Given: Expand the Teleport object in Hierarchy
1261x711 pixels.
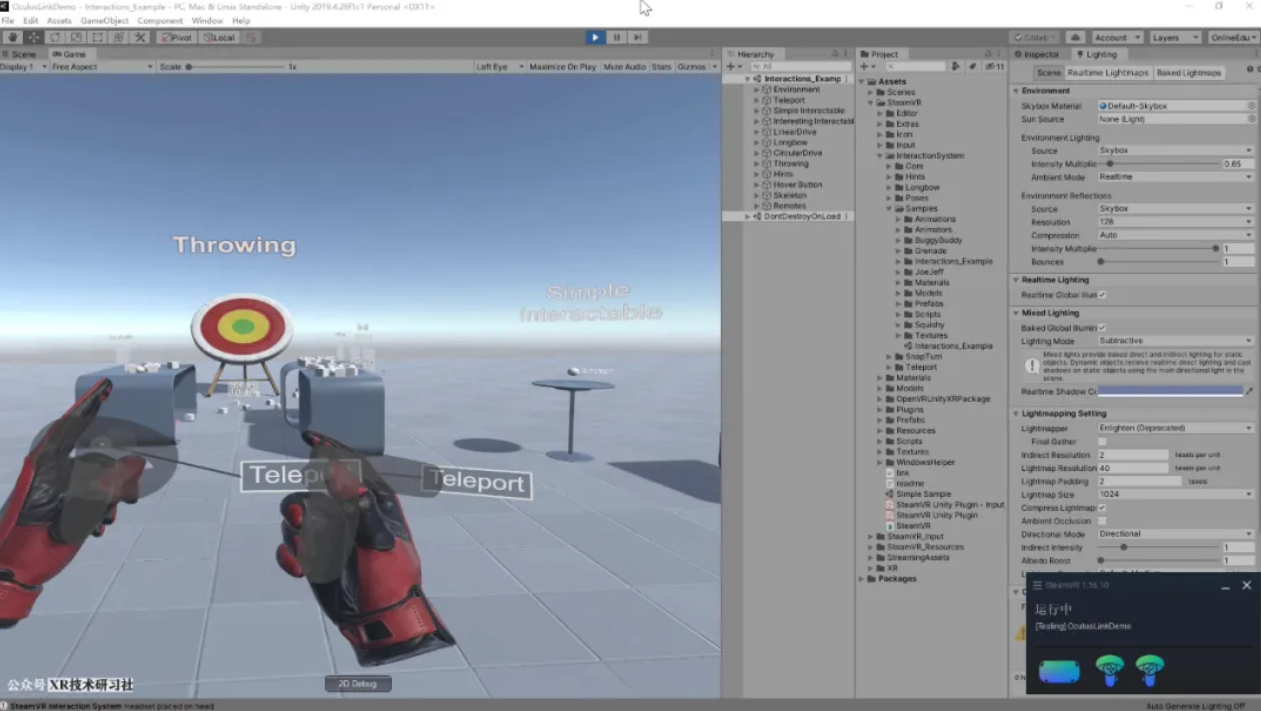Looking at the screenshot, I should tap(757, 100).
